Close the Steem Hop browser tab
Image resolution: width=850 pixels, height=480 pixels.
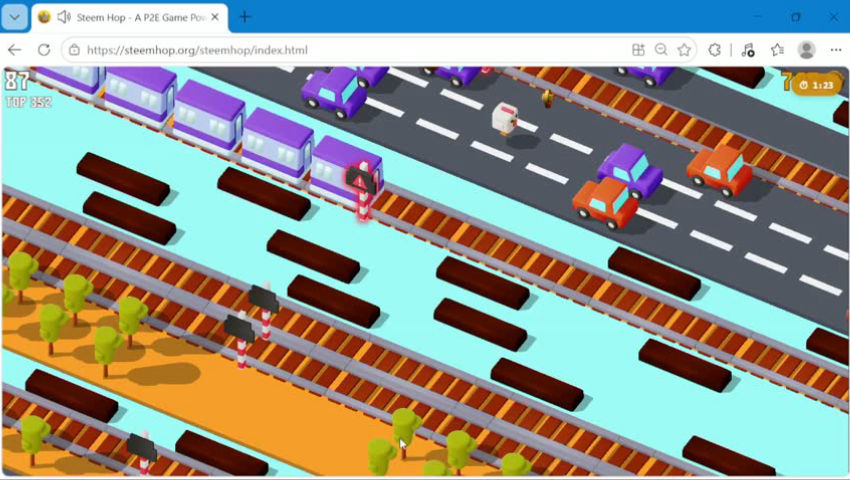click(215, 17)
